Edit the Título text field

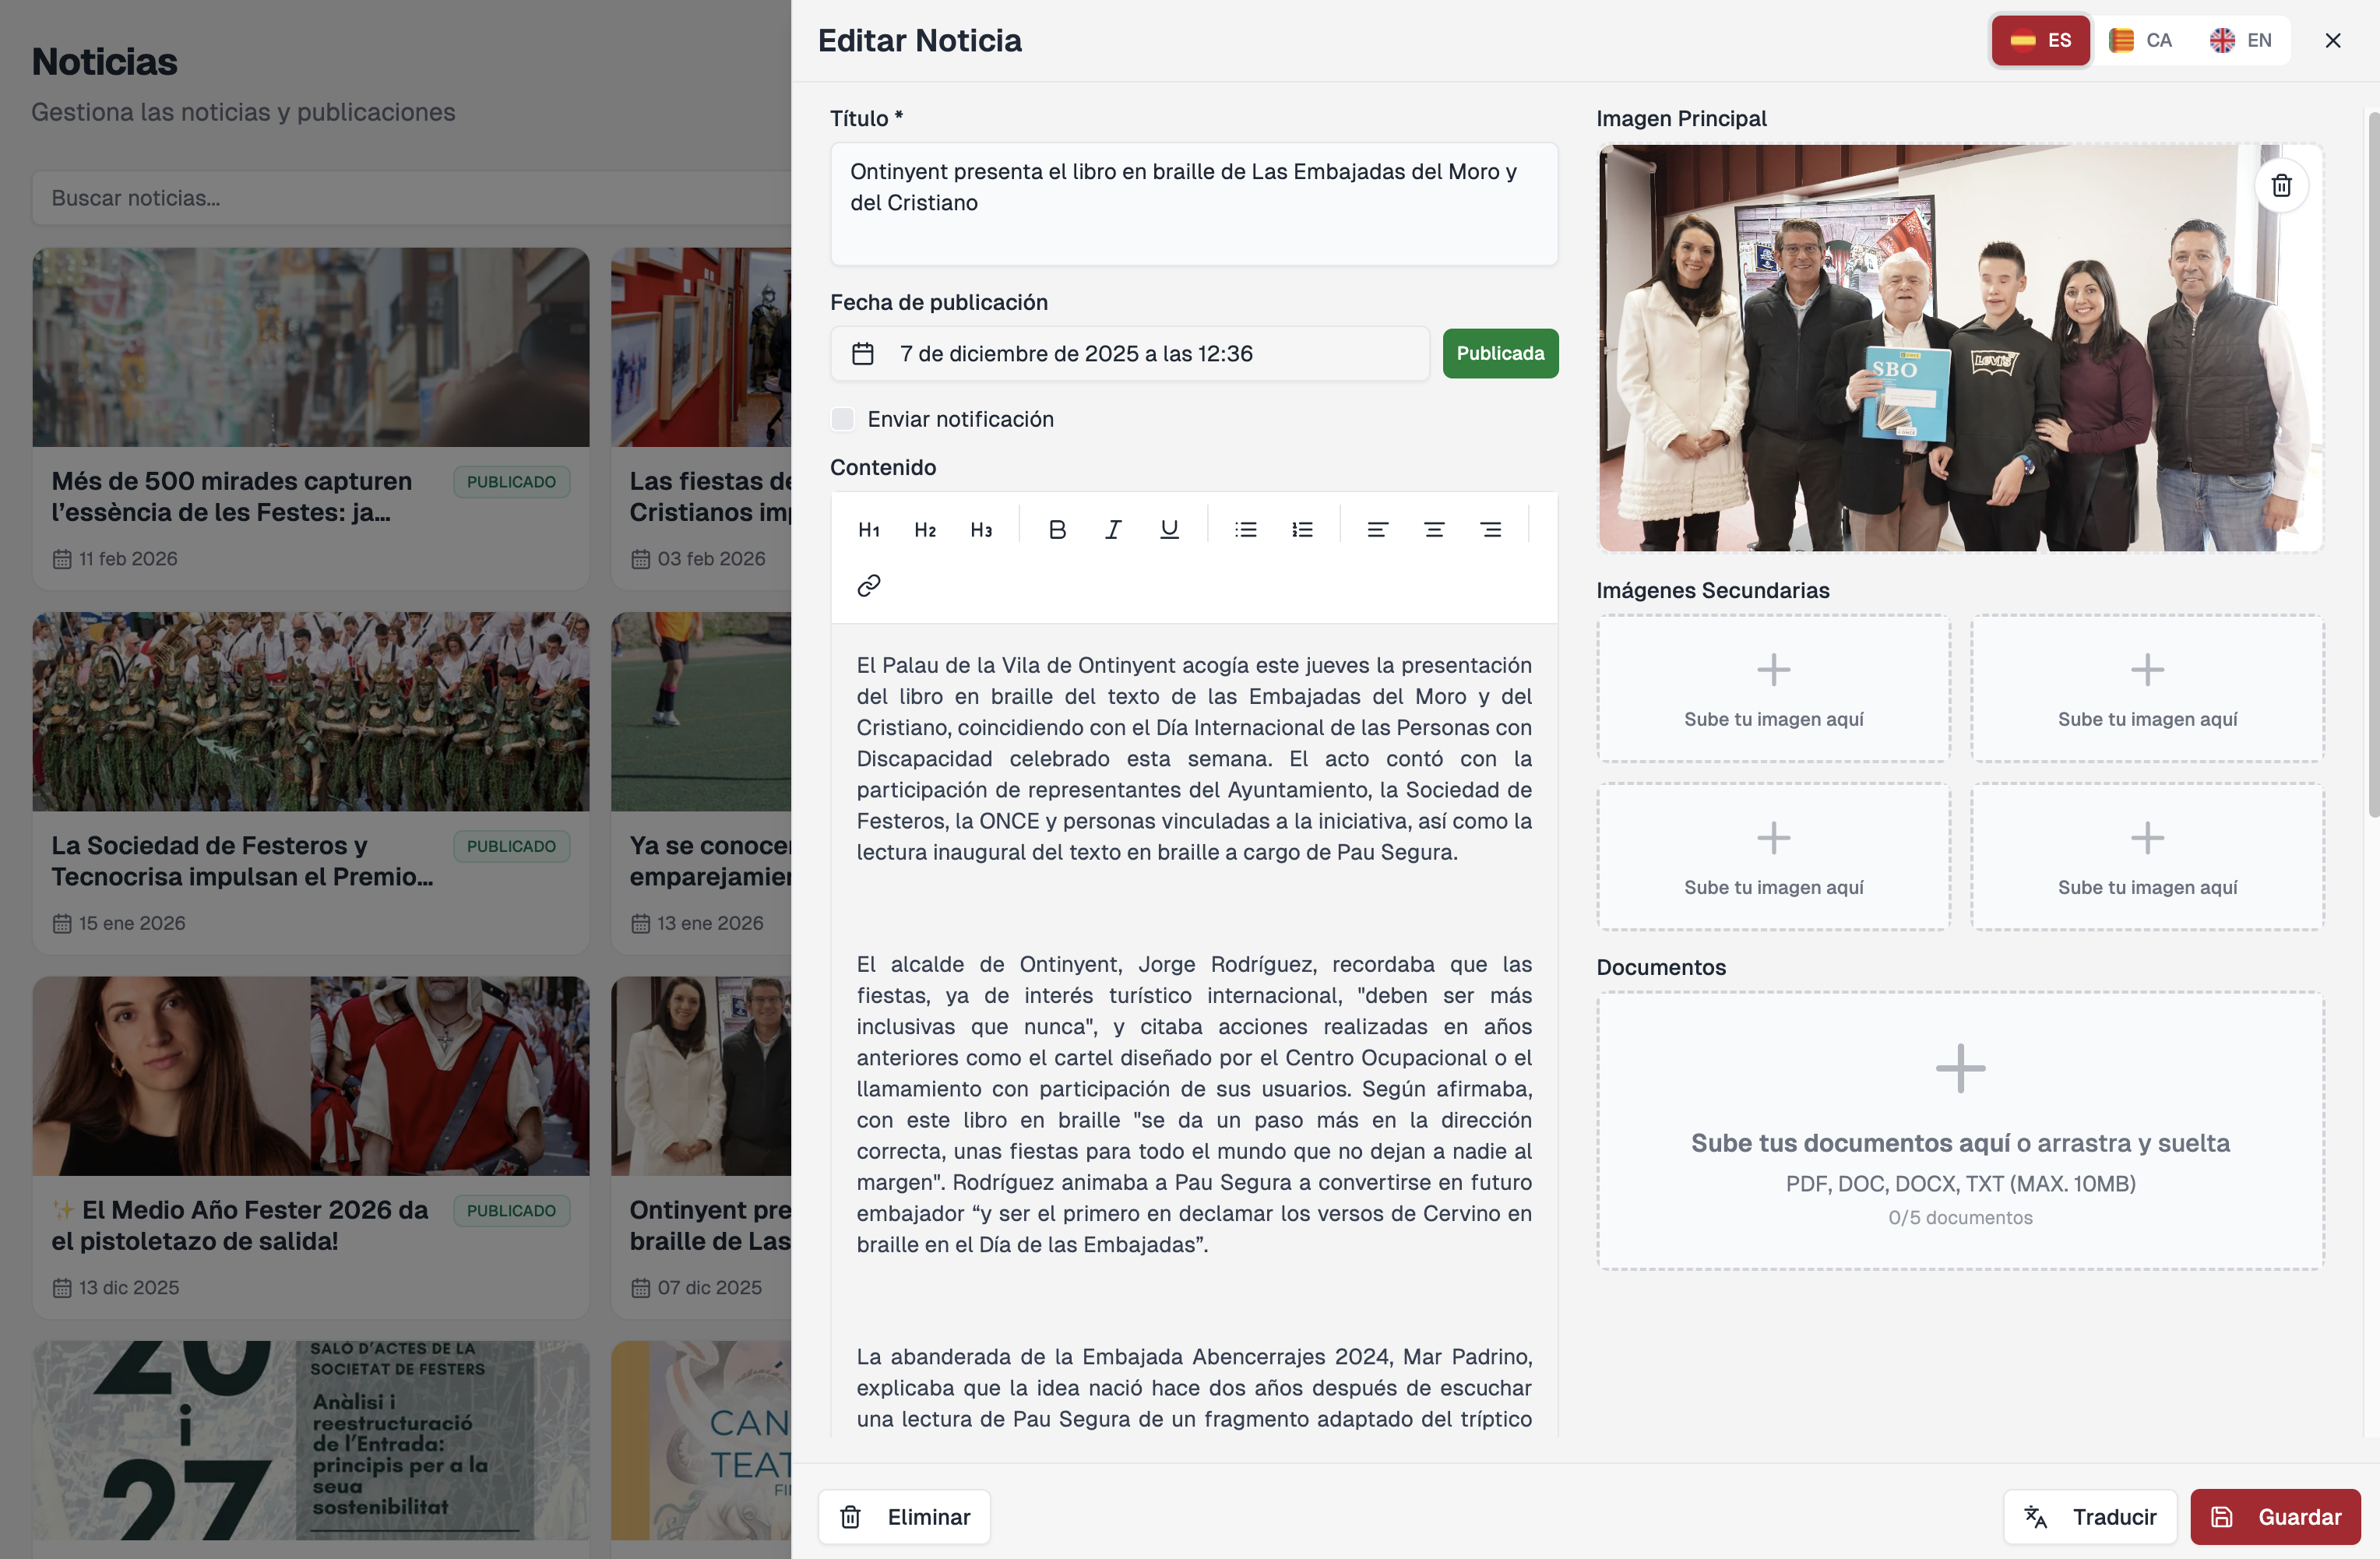(x=1194, y=204)
